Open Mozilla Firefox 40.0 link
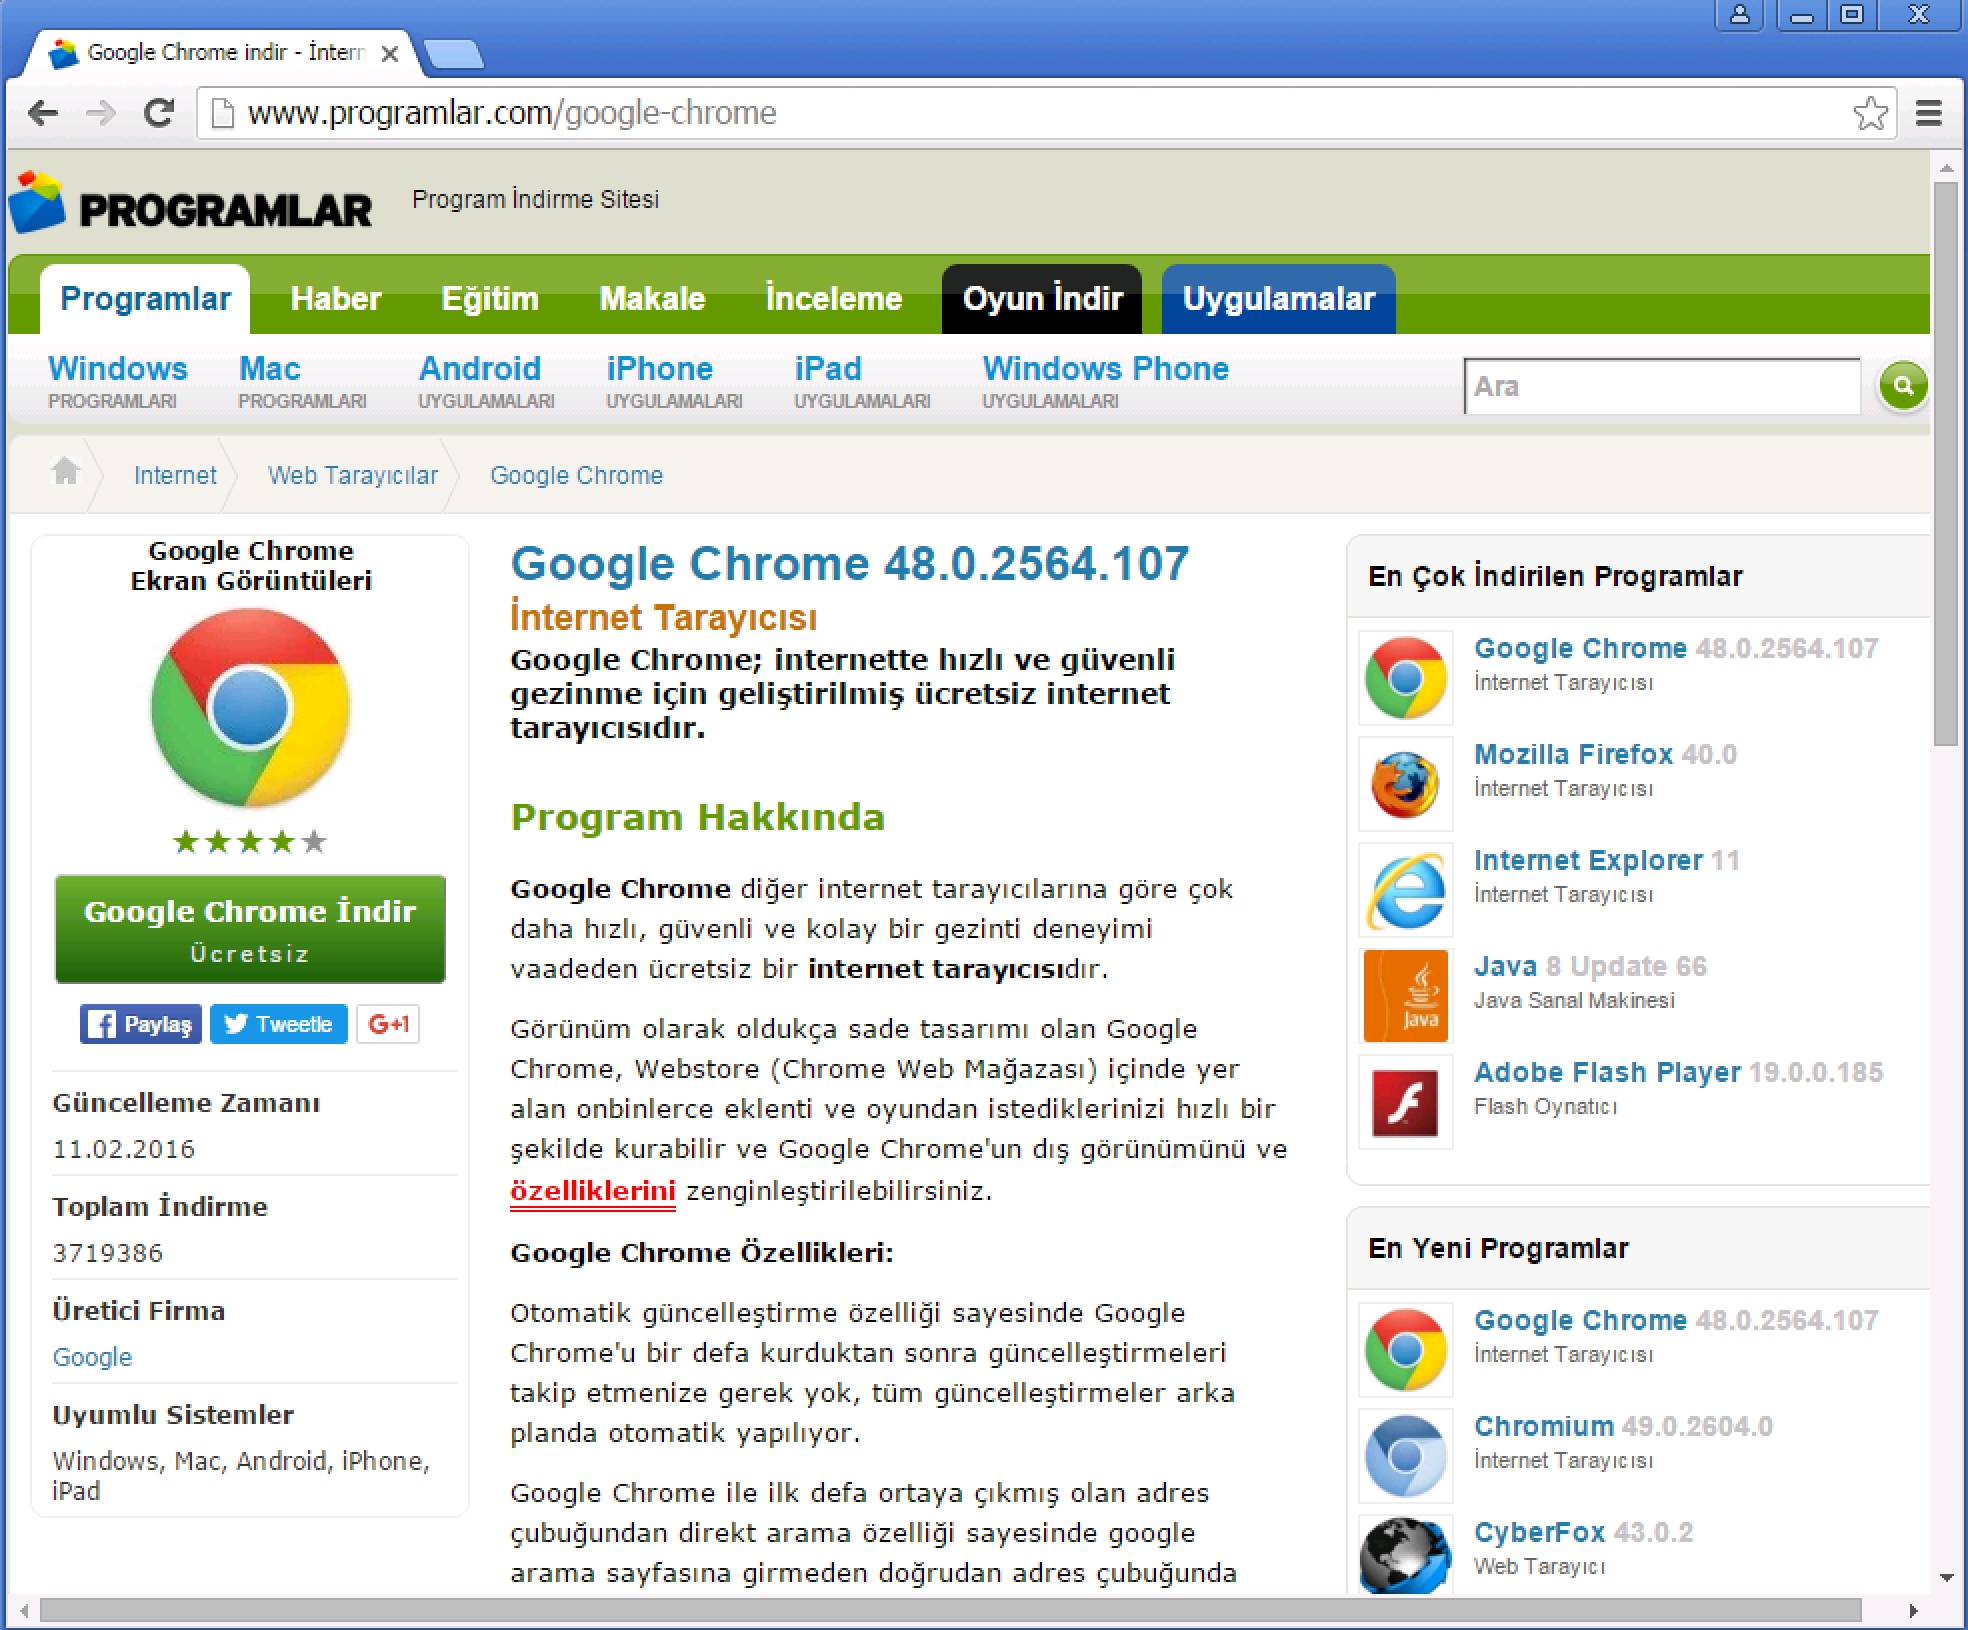Screen dimensions: 1968x1630 pos(1605,754)
